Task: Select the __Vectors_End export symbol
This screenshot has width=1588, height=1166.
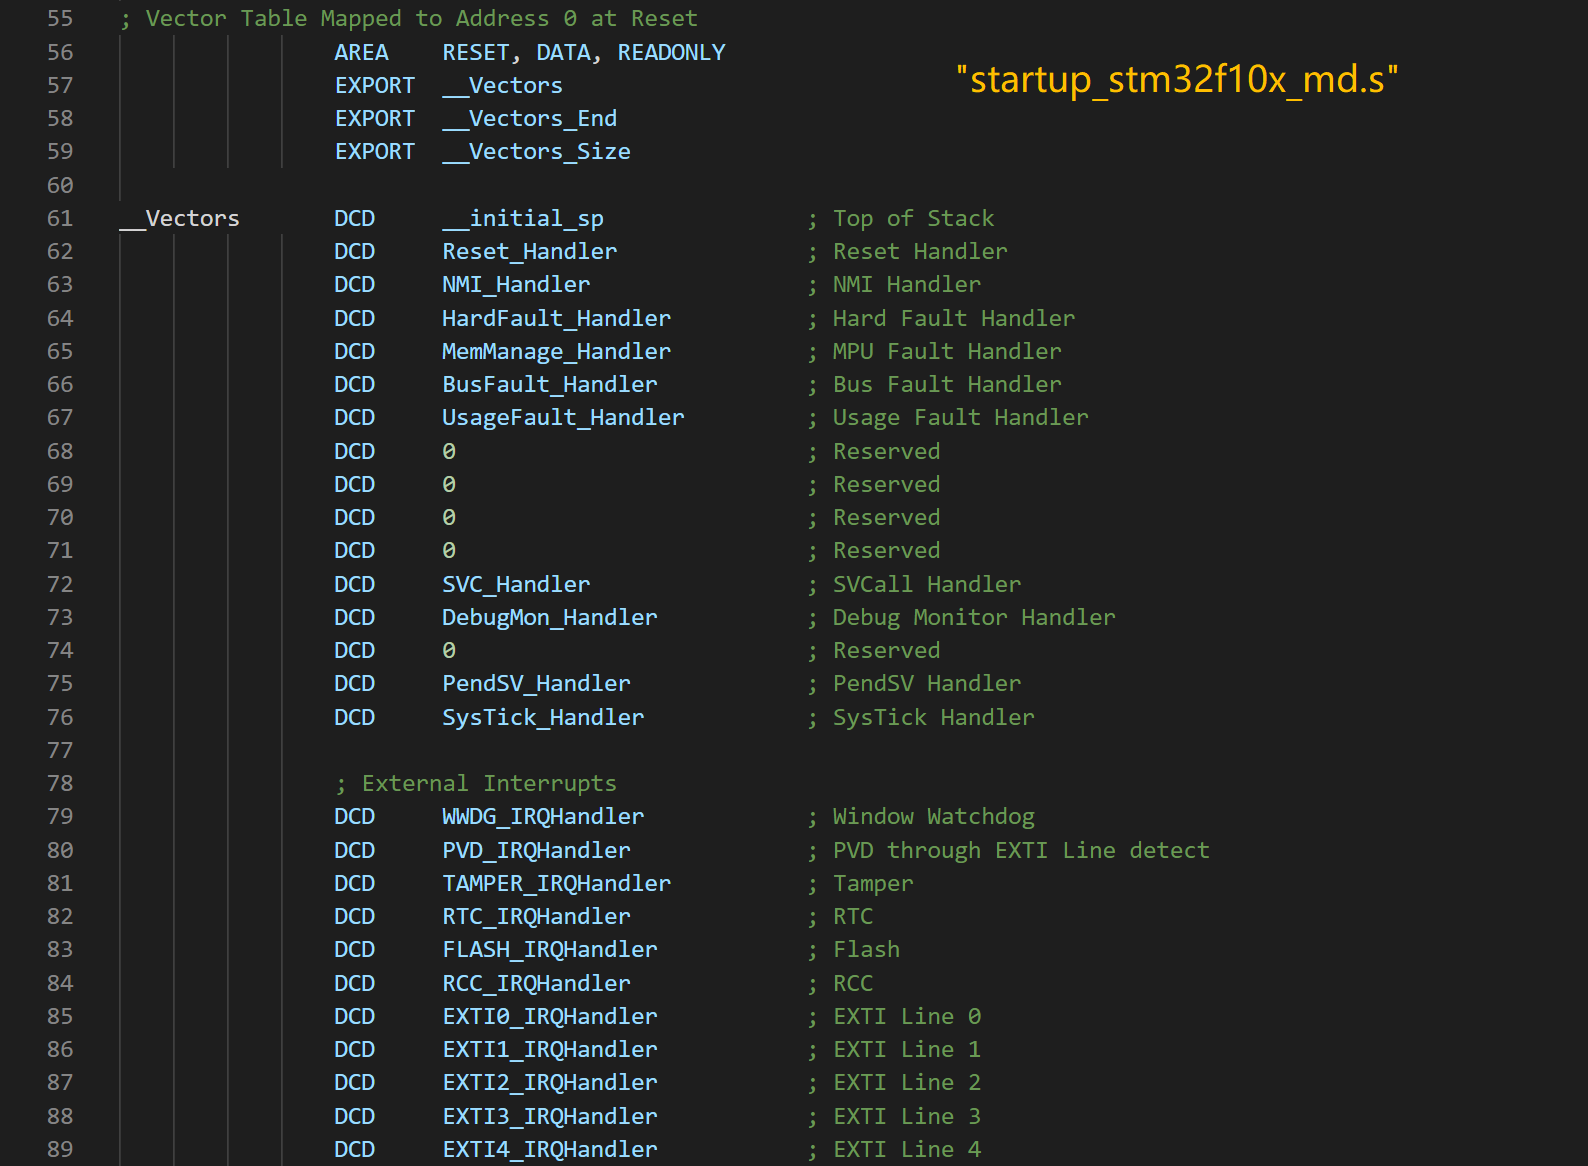Action: (x=530, y=119)
